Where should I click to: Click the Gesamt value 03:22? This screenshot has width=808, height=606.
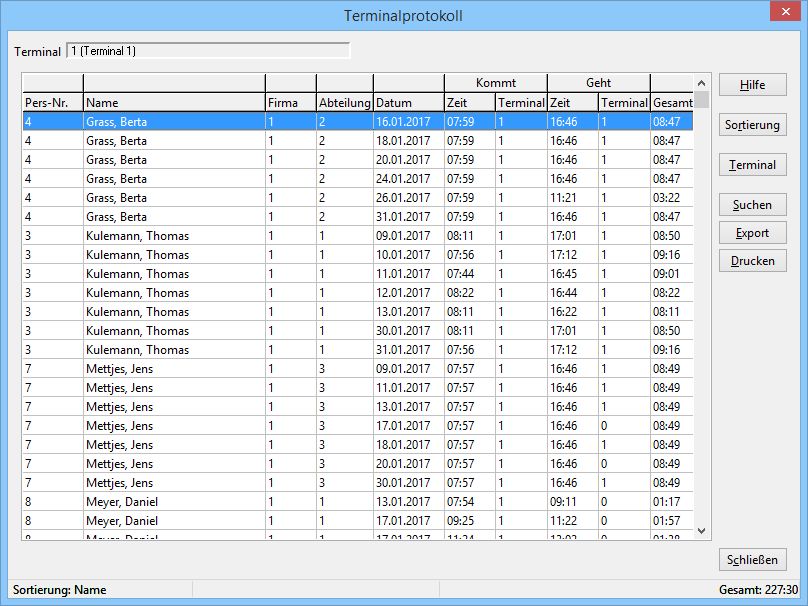(x=672, y=198)
